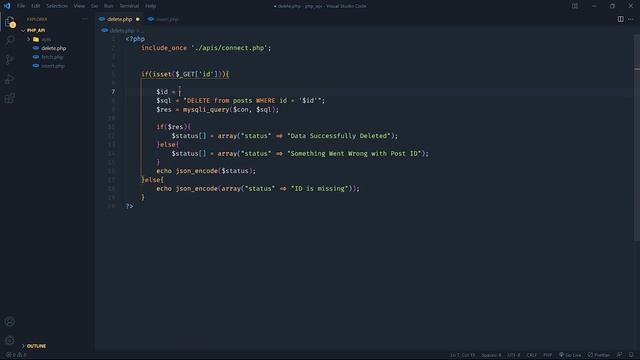Click Prettier in status bar
The height and width of the screenshot is (360, 640).
click(x=599, y=355)
